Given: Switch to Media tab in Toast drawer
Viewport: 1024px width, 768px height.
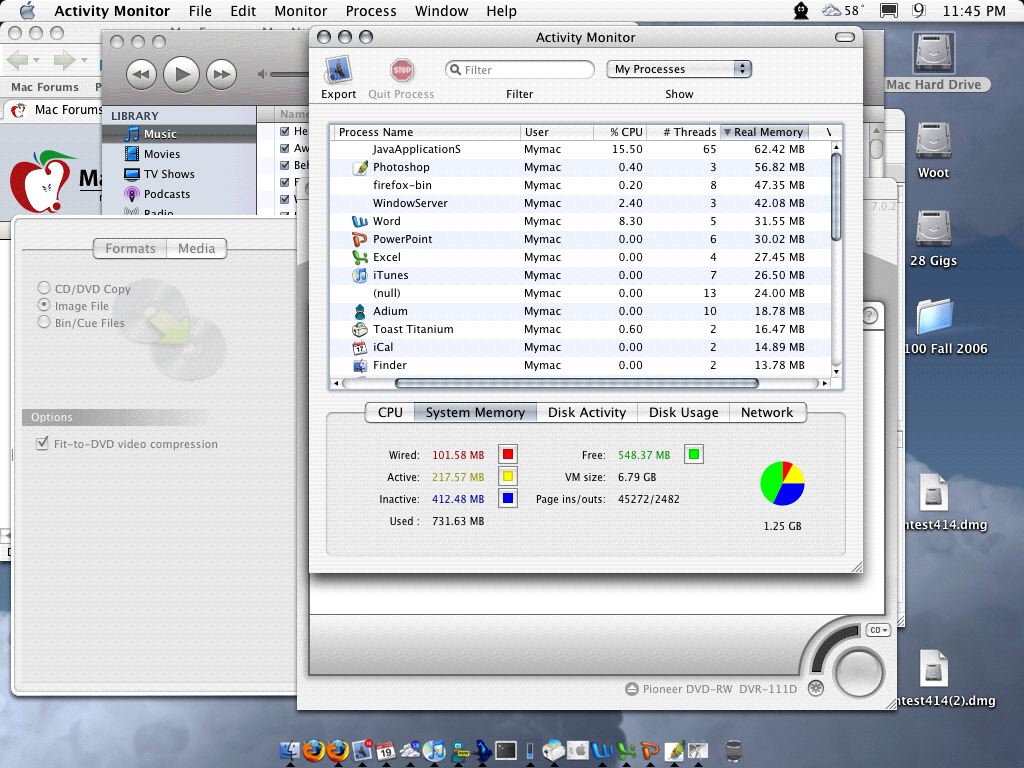Looking at the screenshot, I should (197, 248).
